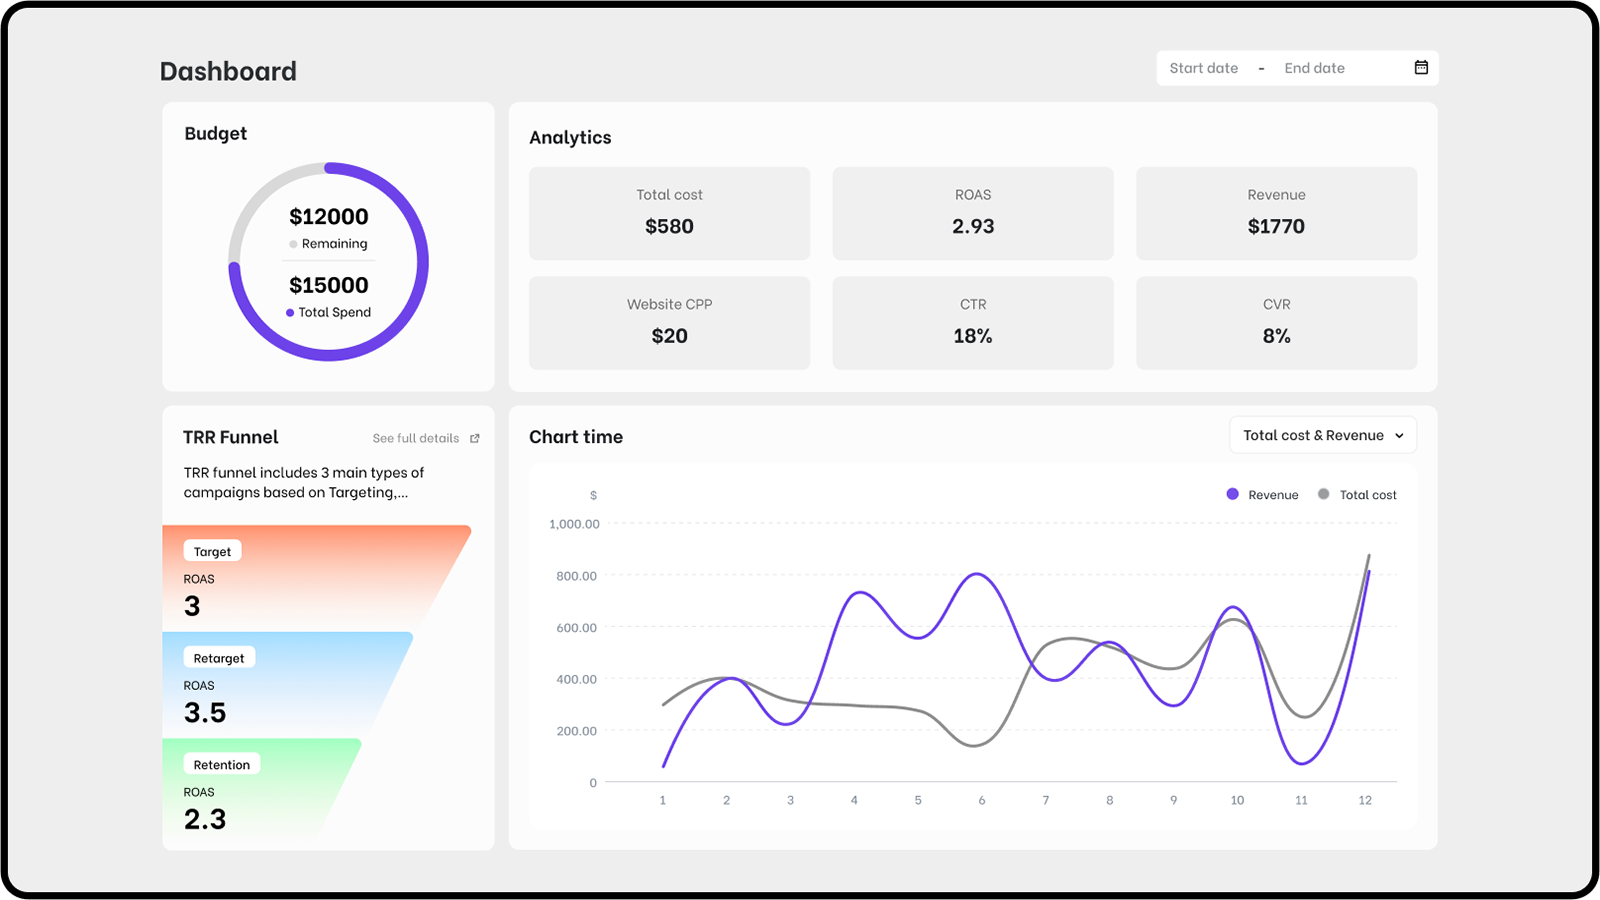Select the ROAS 2.93 card

pyautogui.click(x=973, y=213)
